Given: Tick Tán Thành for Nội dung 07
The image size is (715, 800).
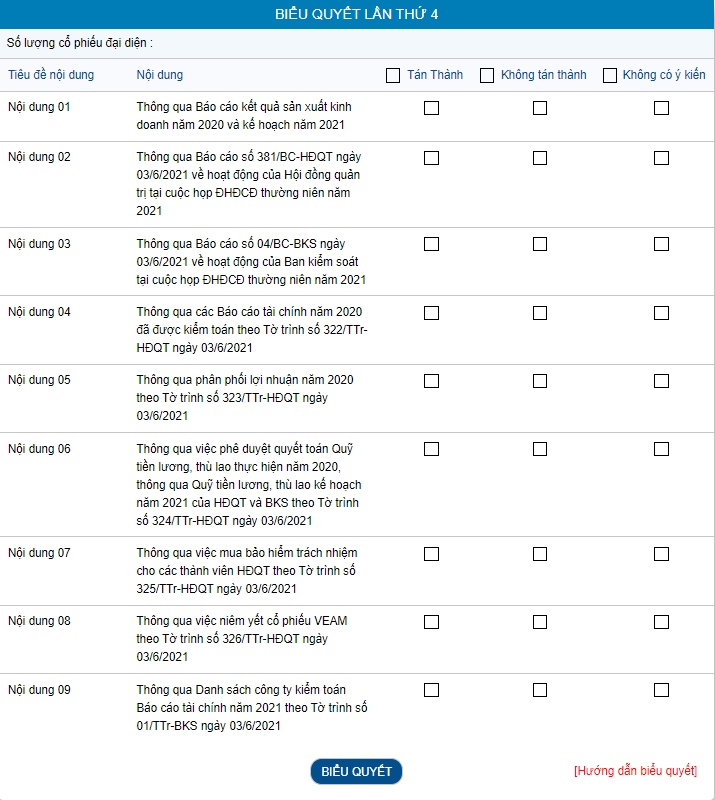Looking at the screenshot, I should click(431, 554).
